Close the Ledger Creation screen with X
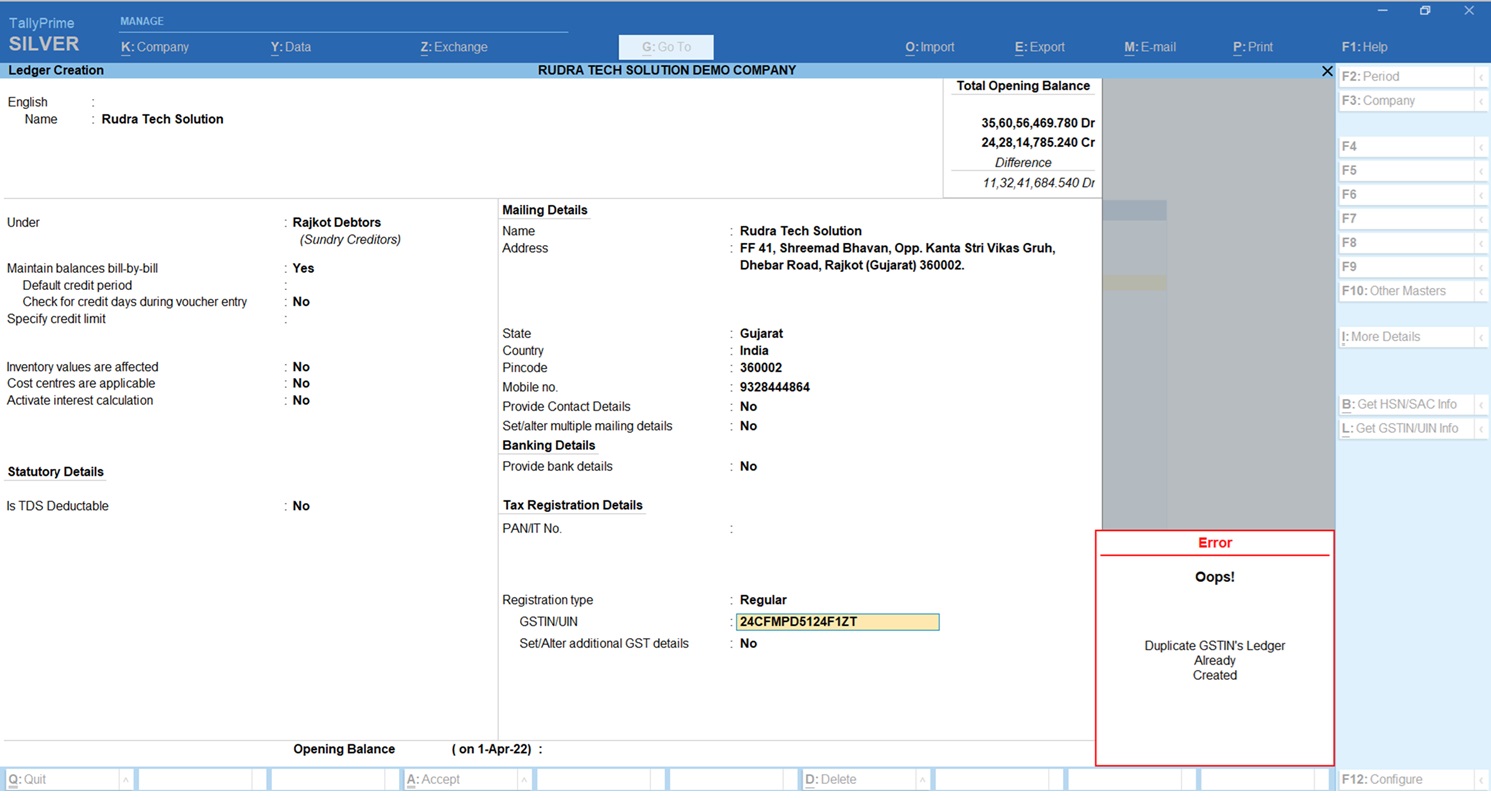The height and width of the screenshot is (798, 1491). pos(1327,71)
